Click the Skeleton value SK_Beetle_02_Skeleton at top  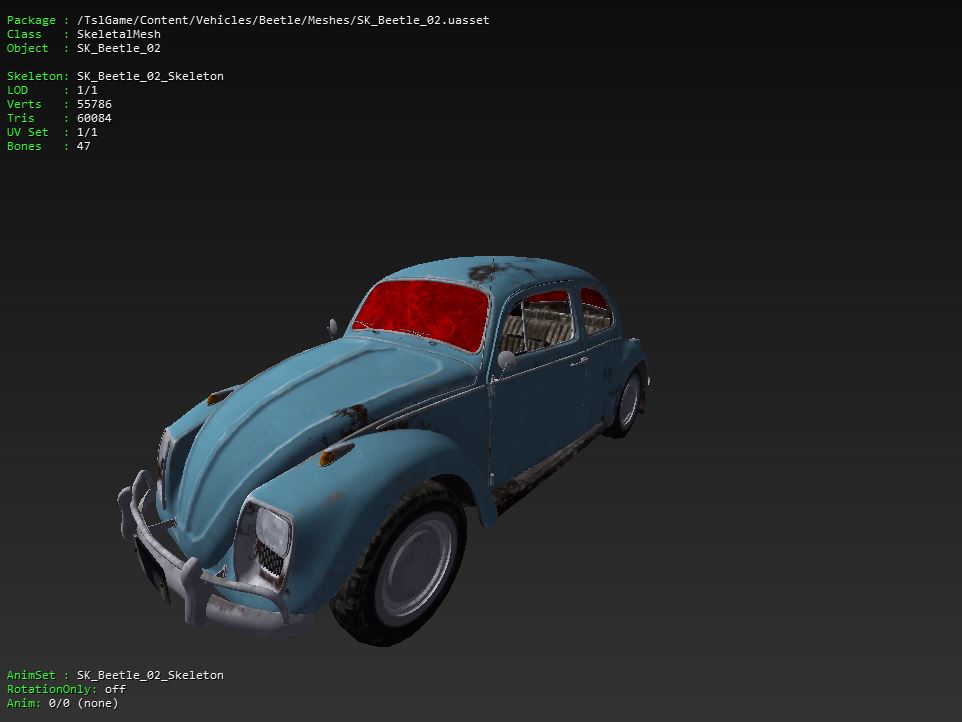click(150, 76)
